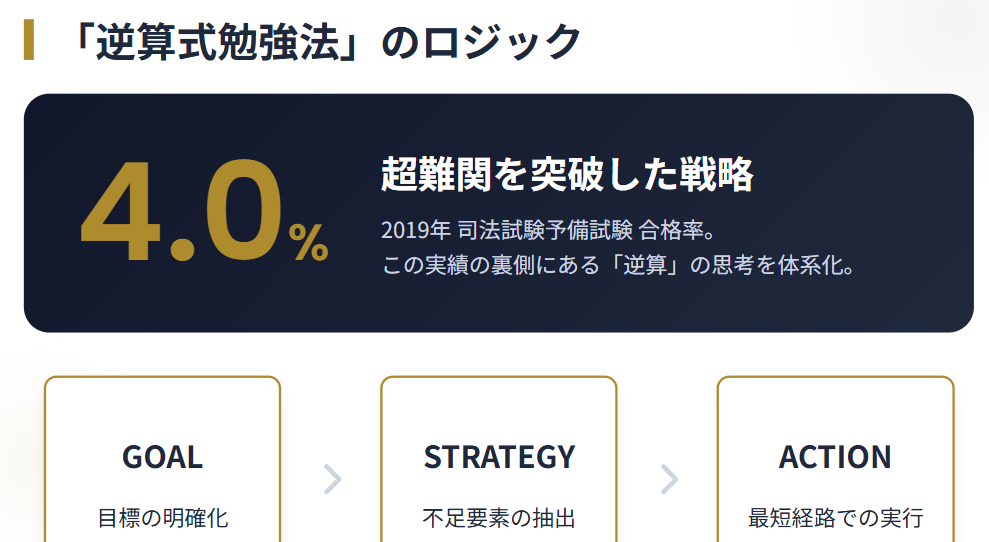Click the chevron between GOAL and STRATEGY
This screenshot has height=542, width=989.
[x=333, y=479]
